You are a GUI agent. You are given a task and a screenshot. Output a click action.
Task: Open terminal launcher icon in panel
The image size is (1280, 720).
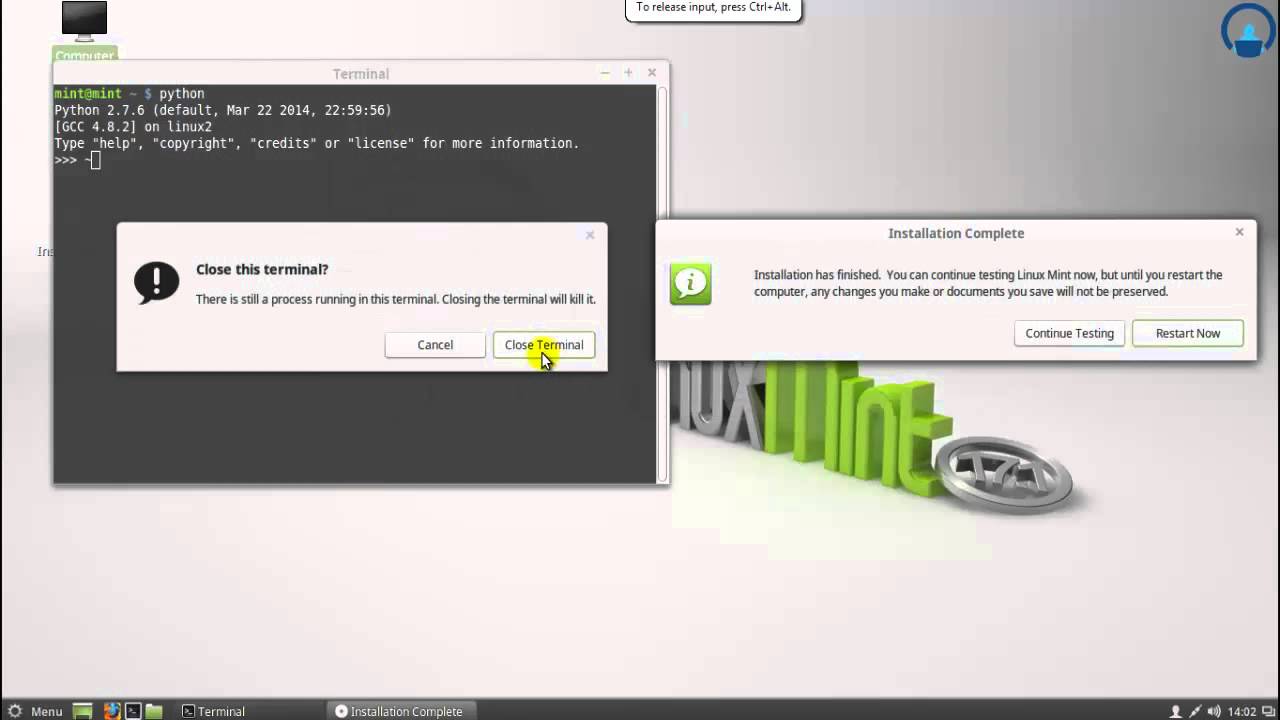(x=132, y=711)
